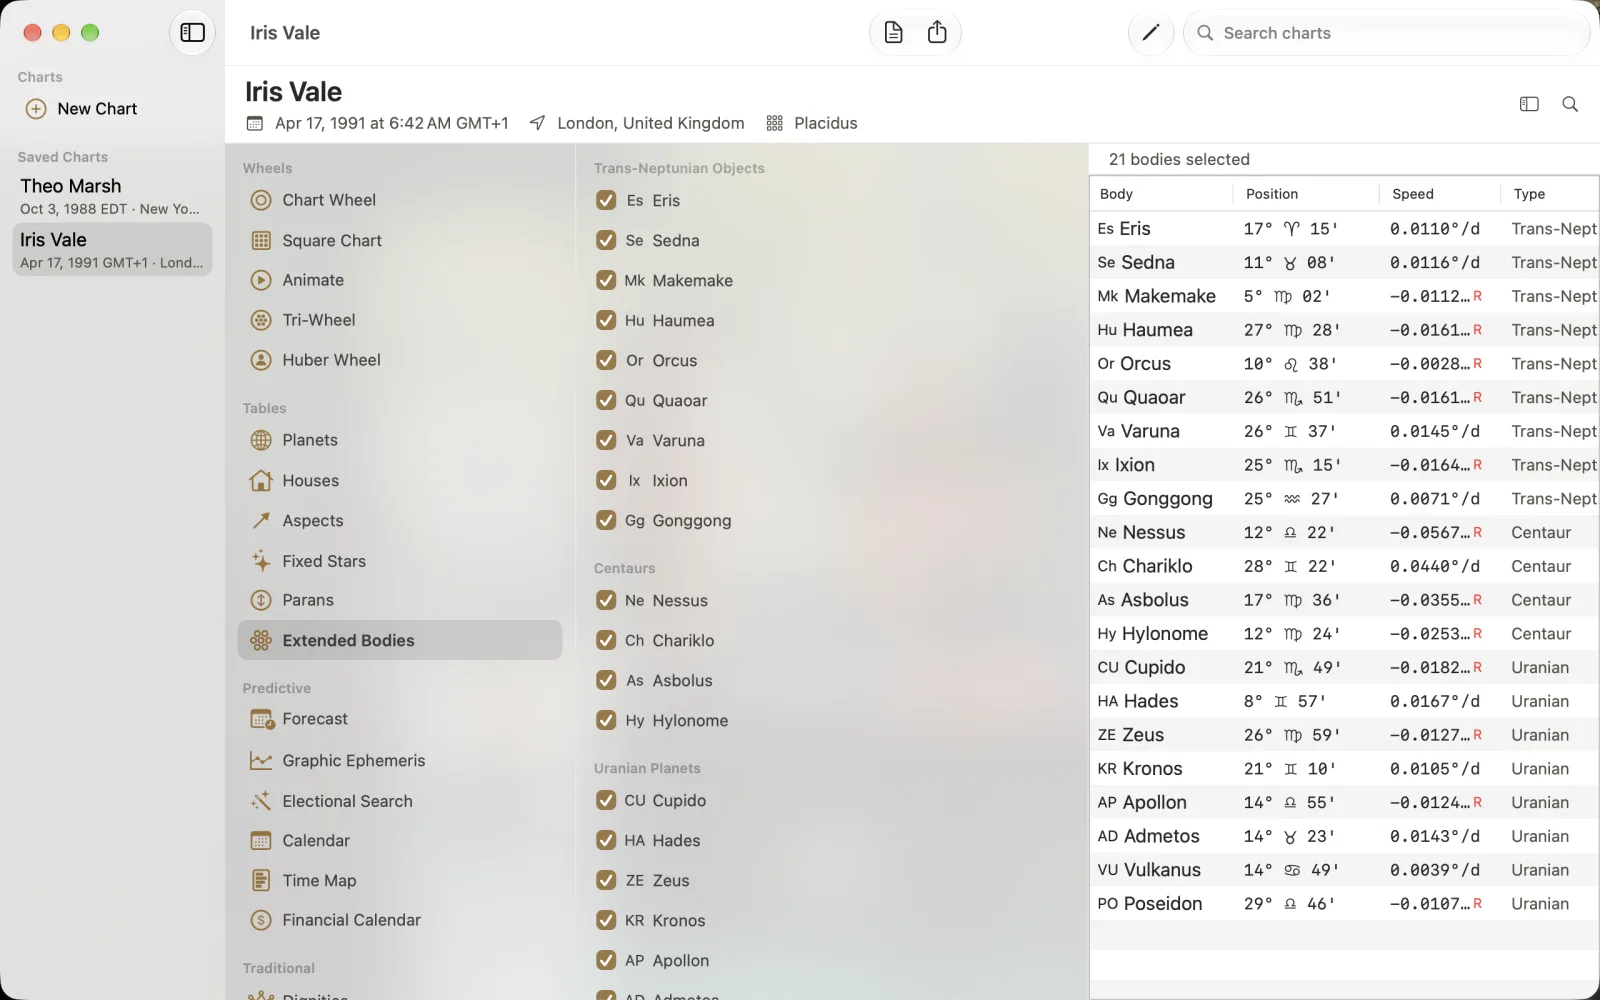1600x1000 pixels.
Task: Uncheck the Nessus checkbox
Action: (x=606, y=600)
